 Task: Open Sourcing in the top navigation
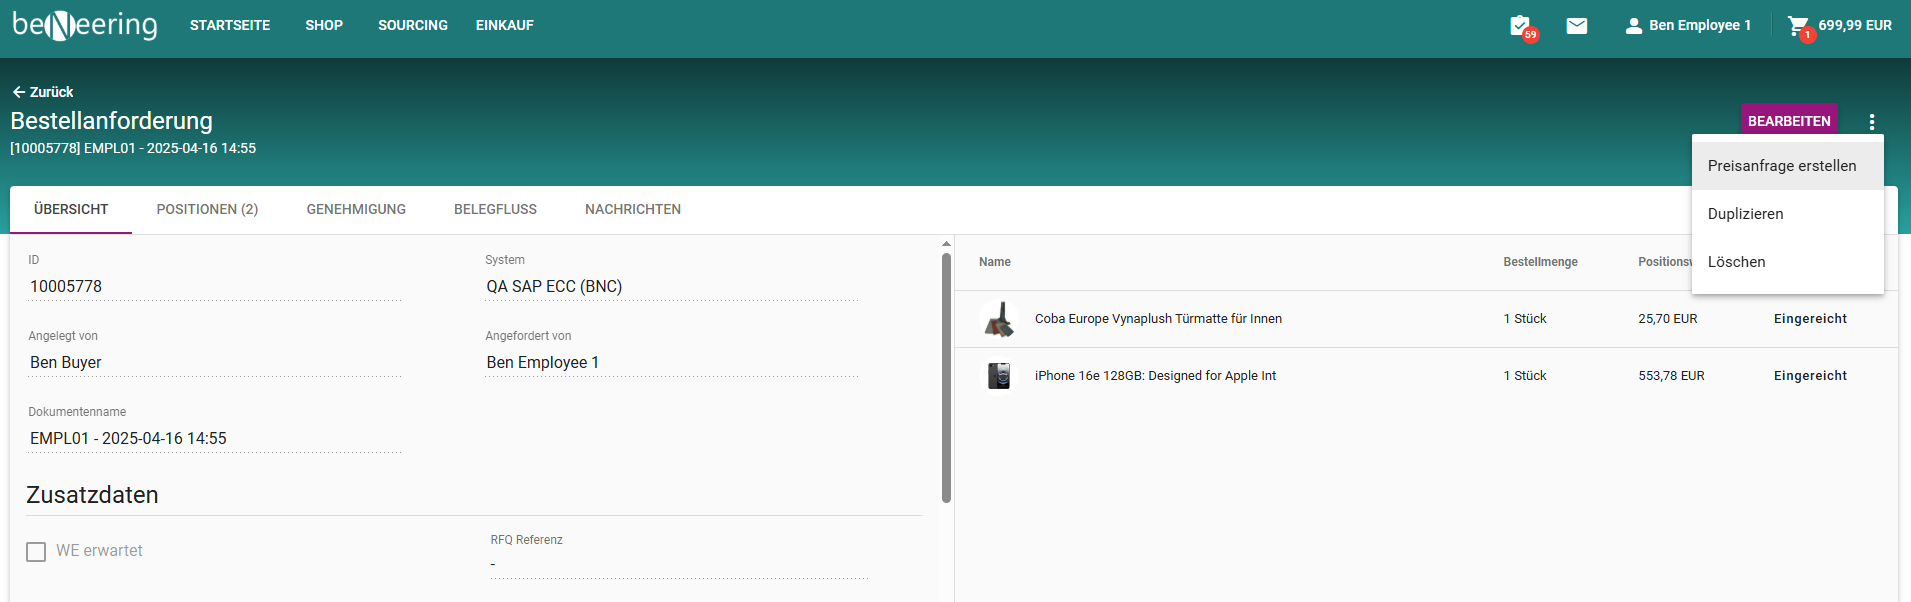pyautogui.click(x=412, y=25)
